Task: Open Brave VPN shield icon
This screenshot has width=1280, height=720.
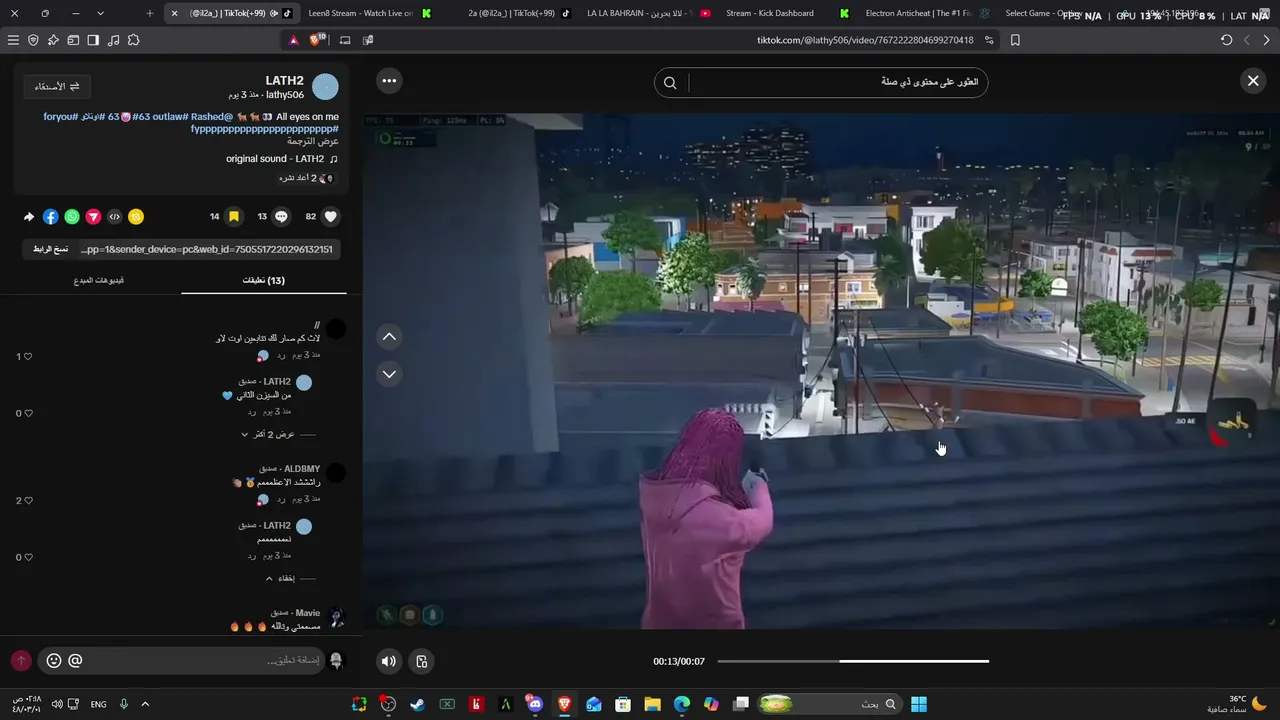Action: (33, 40)
